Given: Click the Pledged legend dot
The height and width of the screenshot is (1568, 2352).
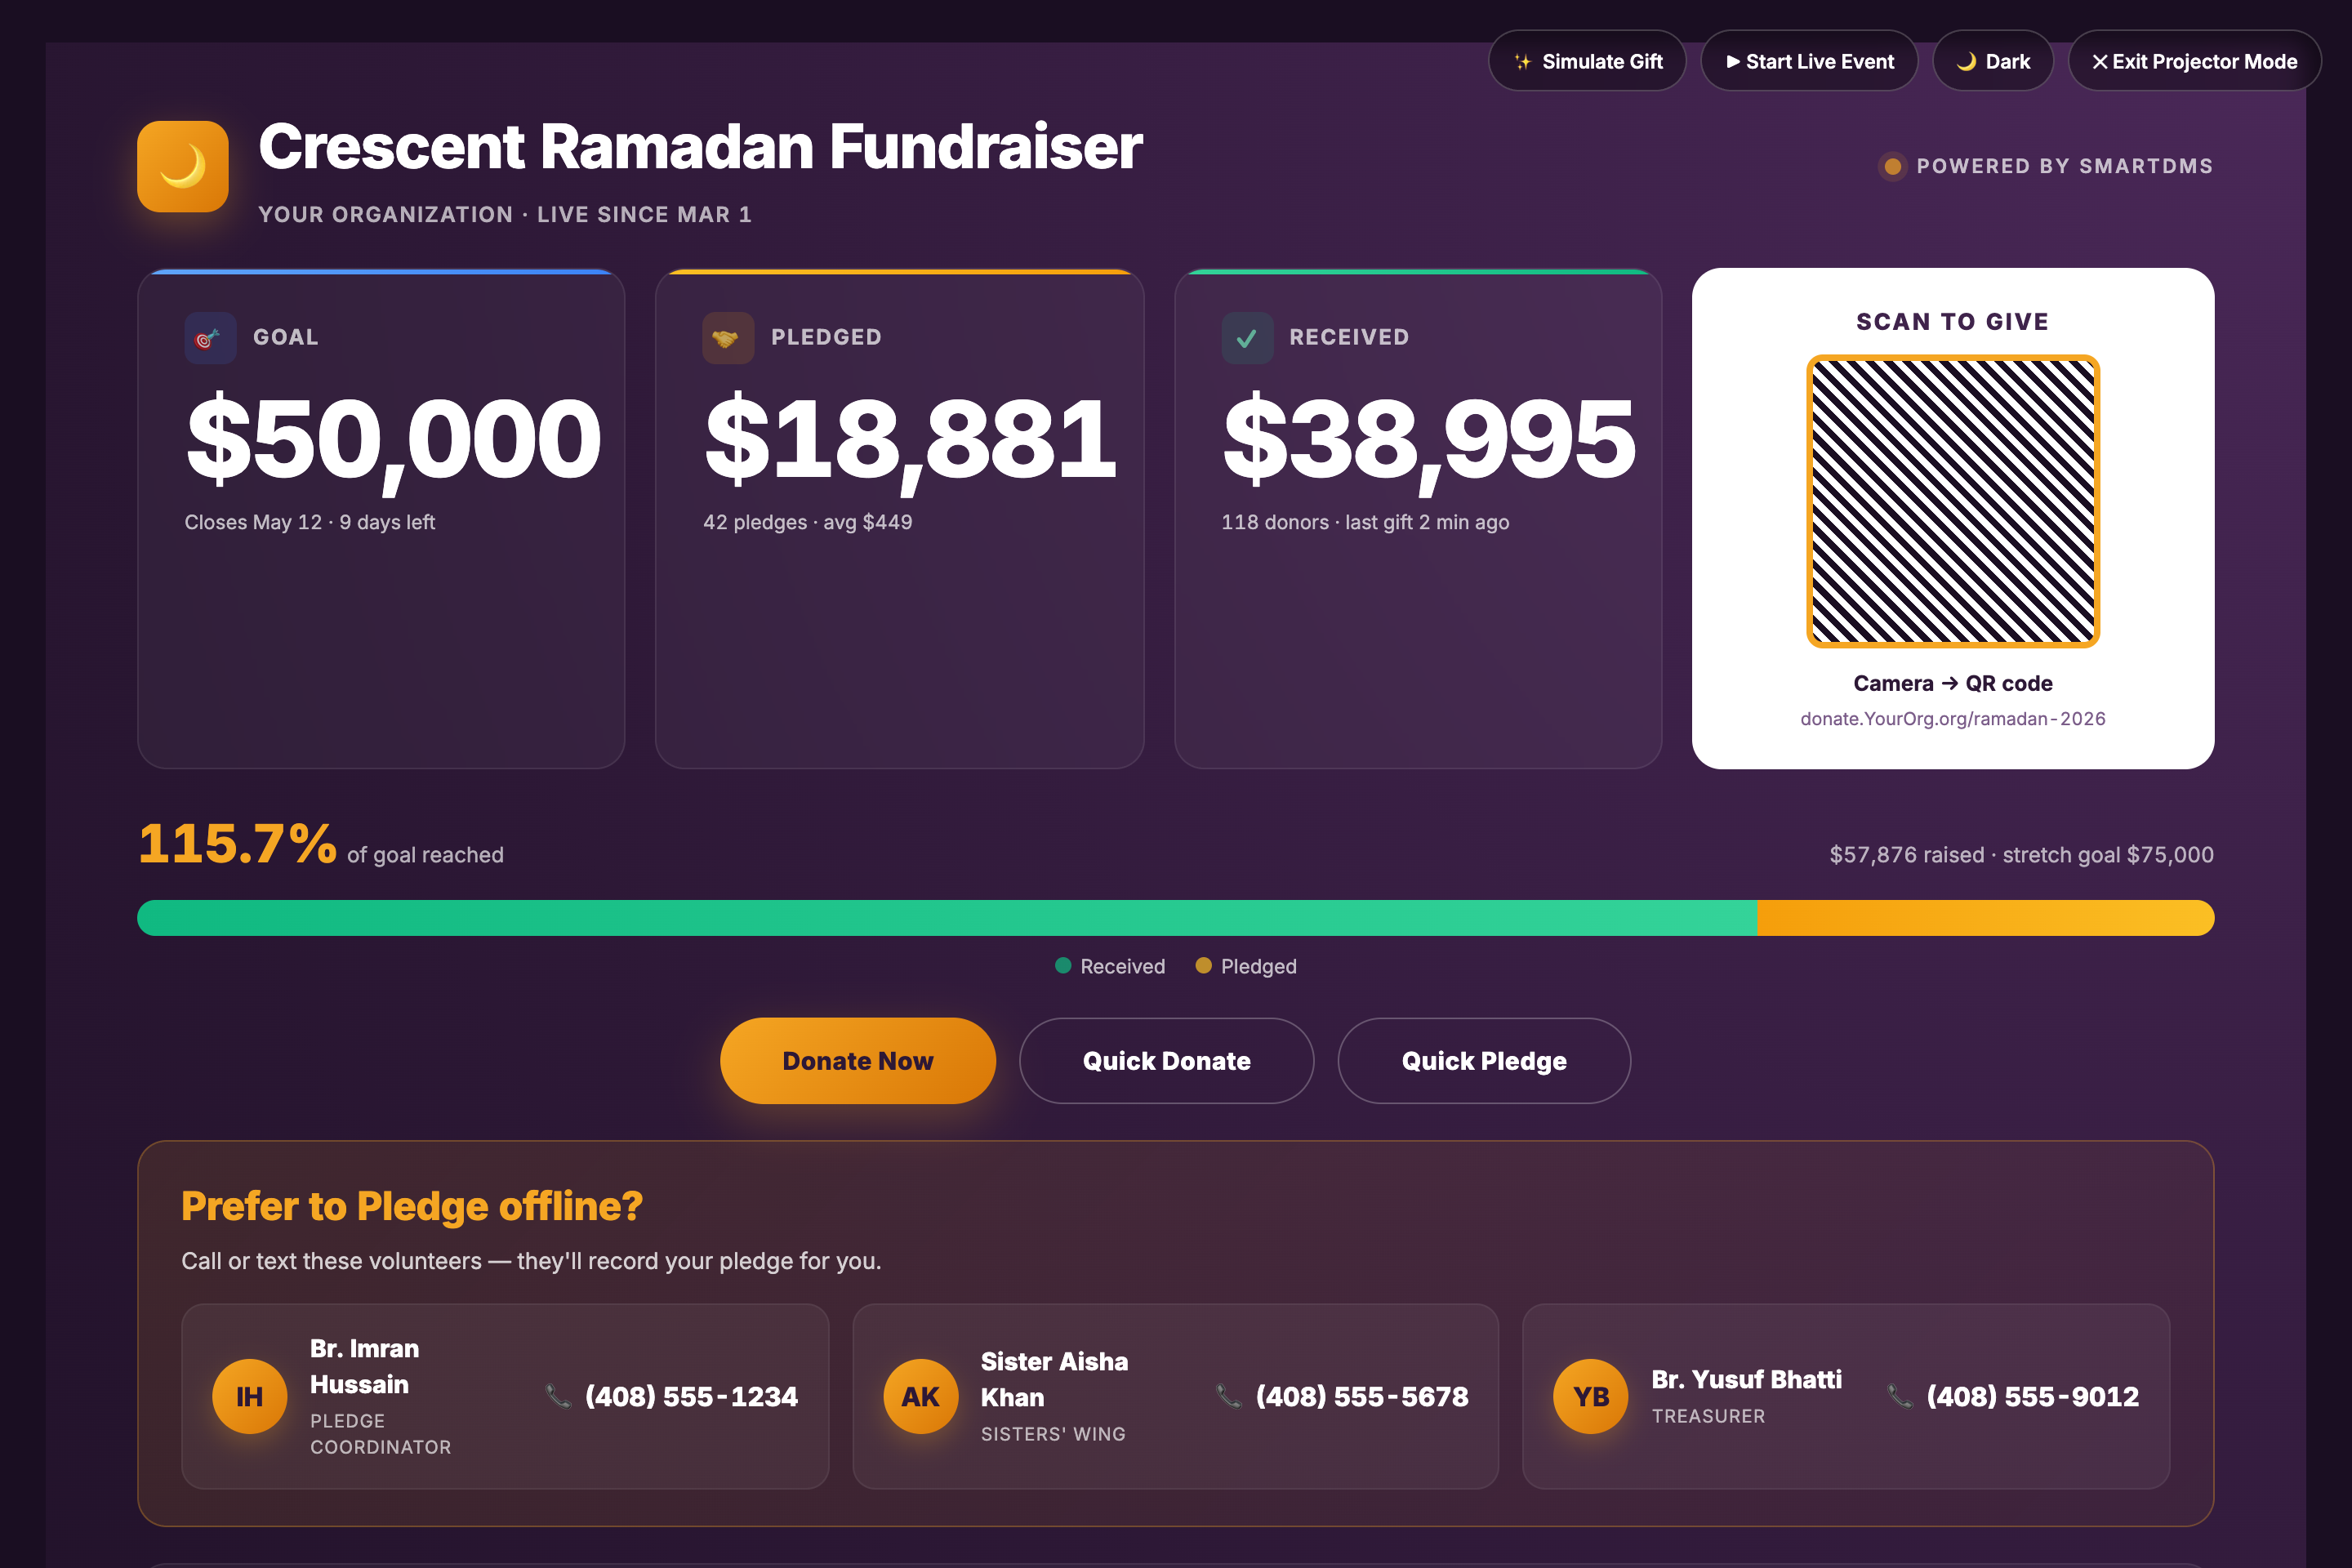Looking at the screenshot, I should (x=1204, y=966).
